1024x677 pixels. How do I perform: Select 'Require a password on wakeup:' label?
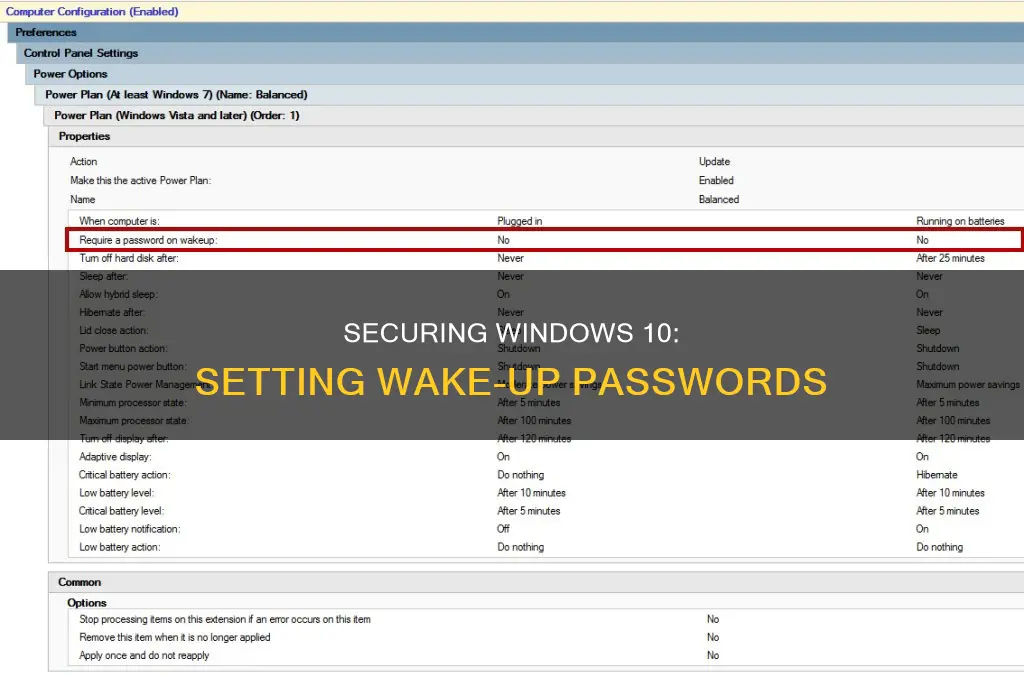(x=148, y=240)
